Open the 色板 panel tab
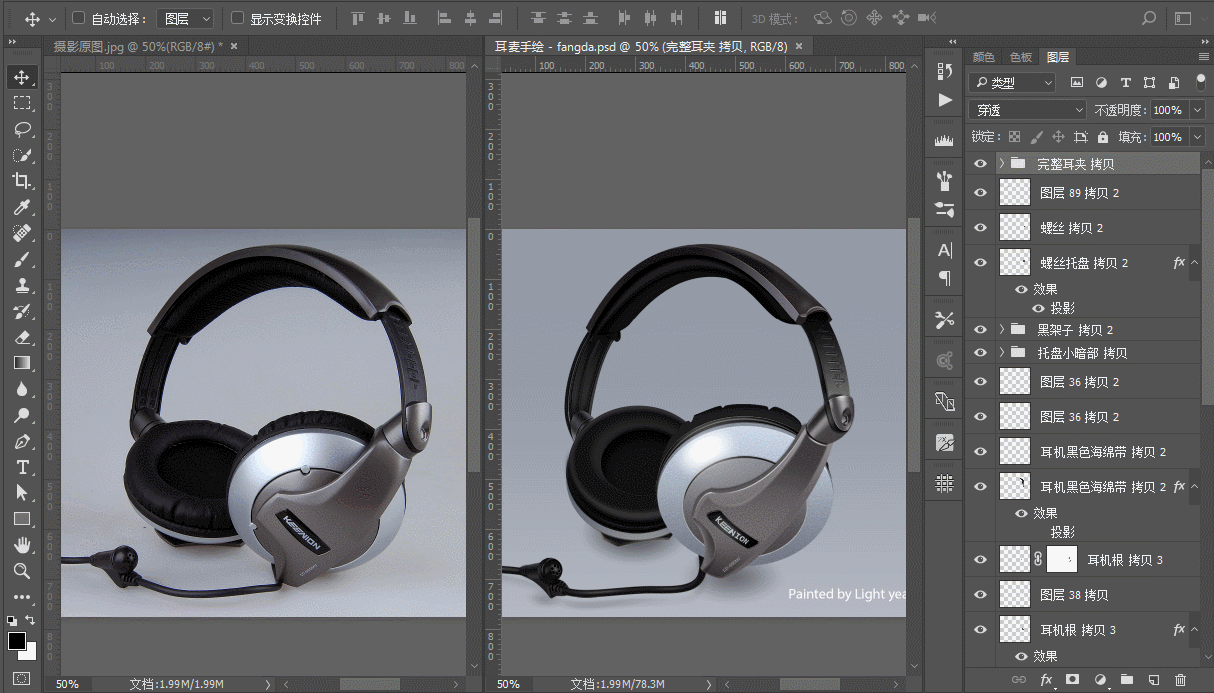1214x693 pixels. pyautogui.click(x=1021, y=57)
